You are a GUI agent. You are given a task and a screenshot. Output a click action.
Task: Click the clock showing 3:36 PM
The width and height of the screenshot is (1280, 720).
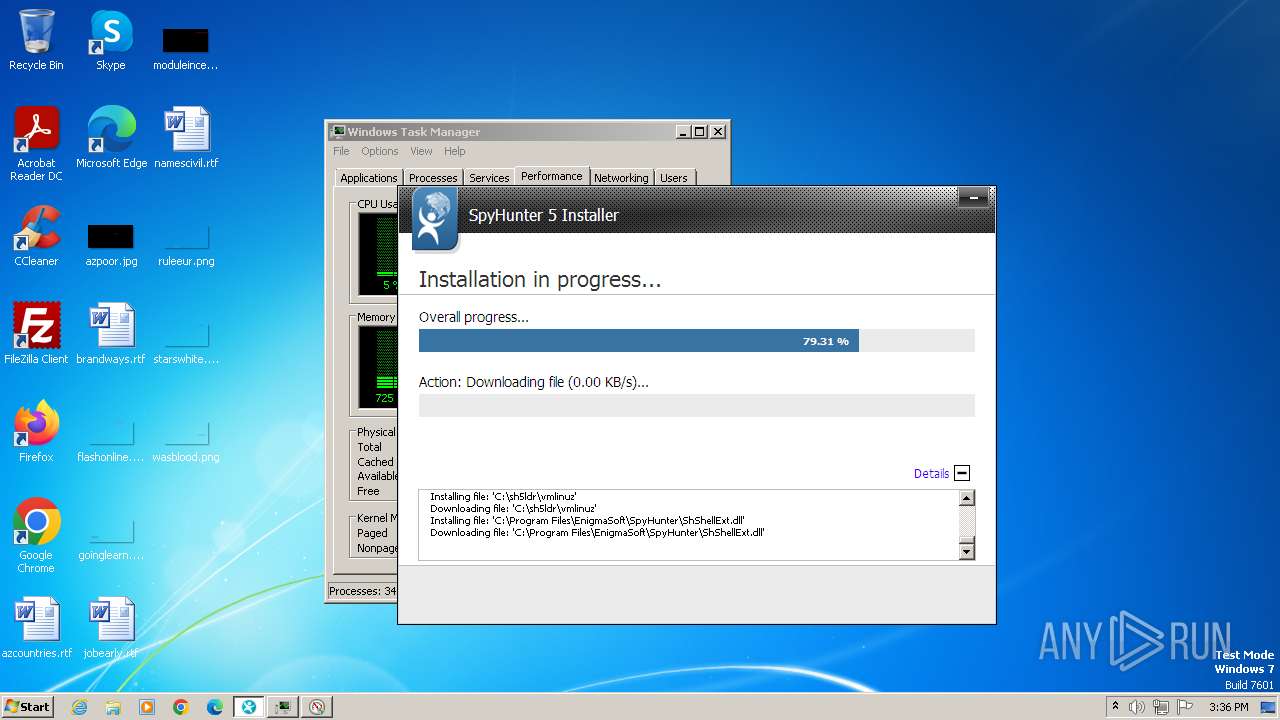(1228, 707)
